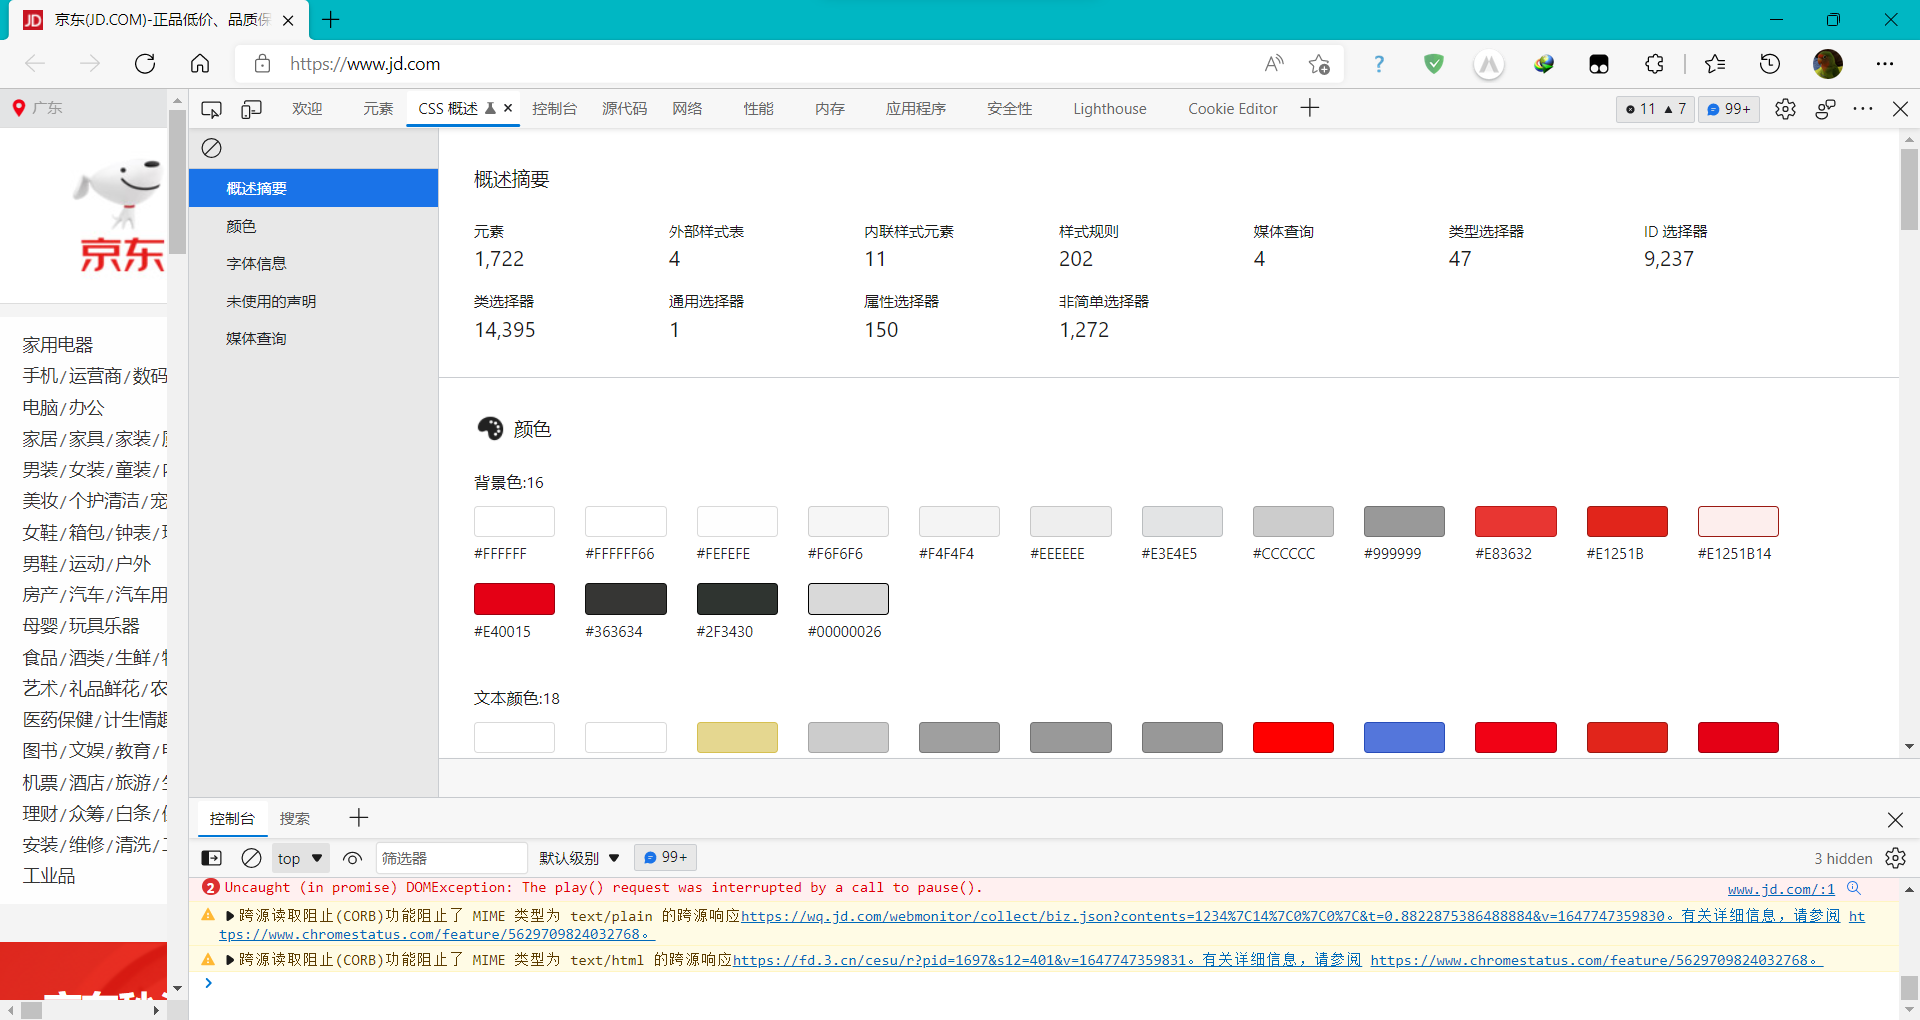Viewport: 1920px width, 1020px height.
Task: Close the console drawer
Action: 1895,820
